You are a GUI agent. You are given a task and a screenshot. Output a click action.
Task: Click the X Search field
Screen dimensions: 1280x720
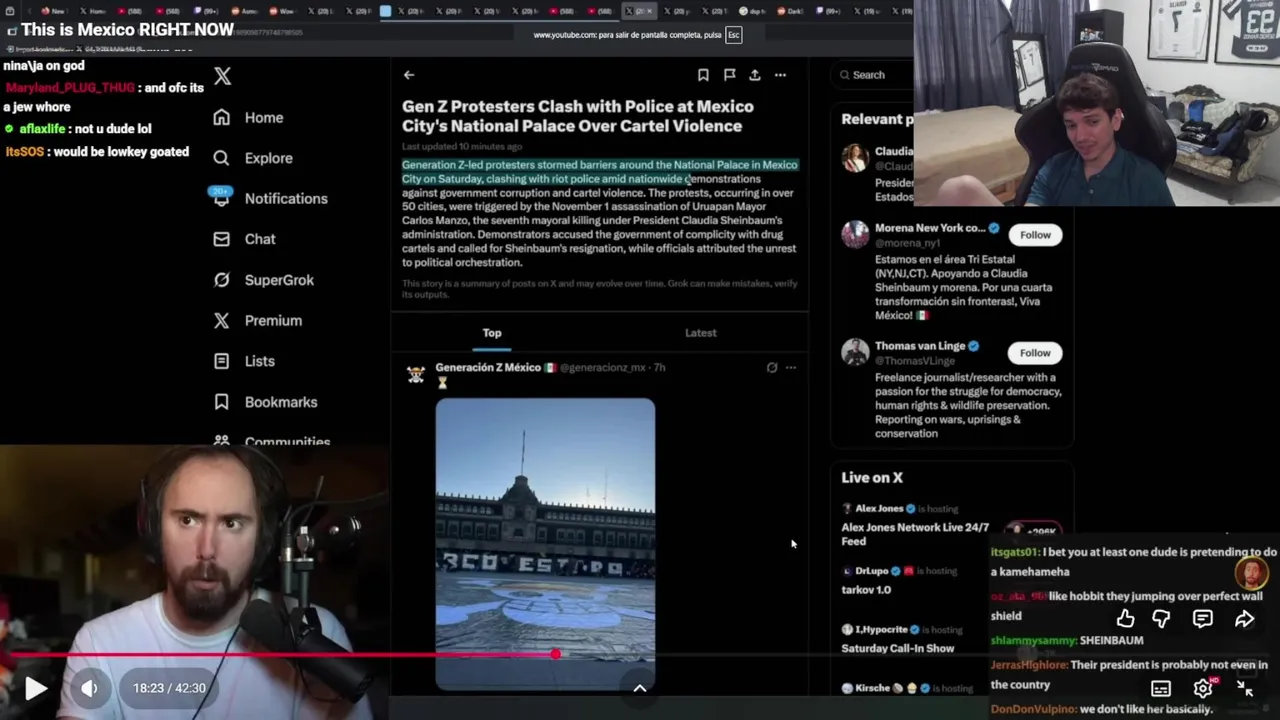pyautogui.click(x=872, y=75)
